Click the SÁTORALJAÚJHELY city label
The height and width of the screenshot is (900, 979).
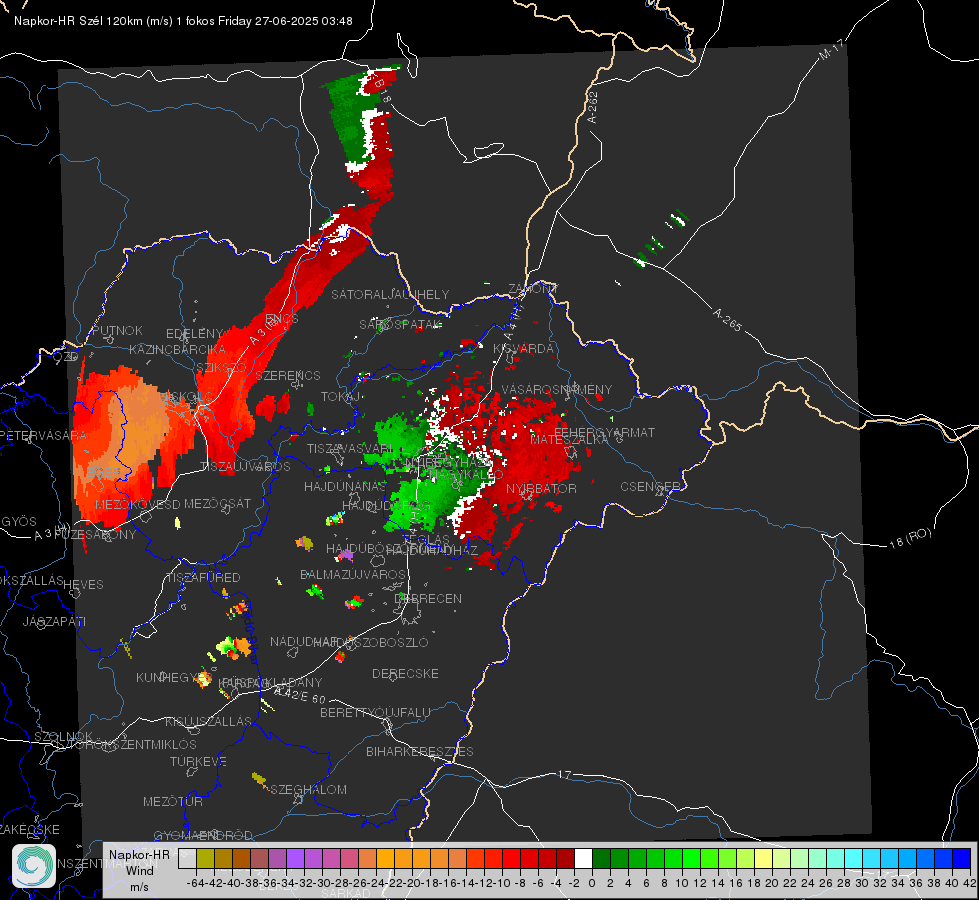pyautogui.click(x=390, y=294)
